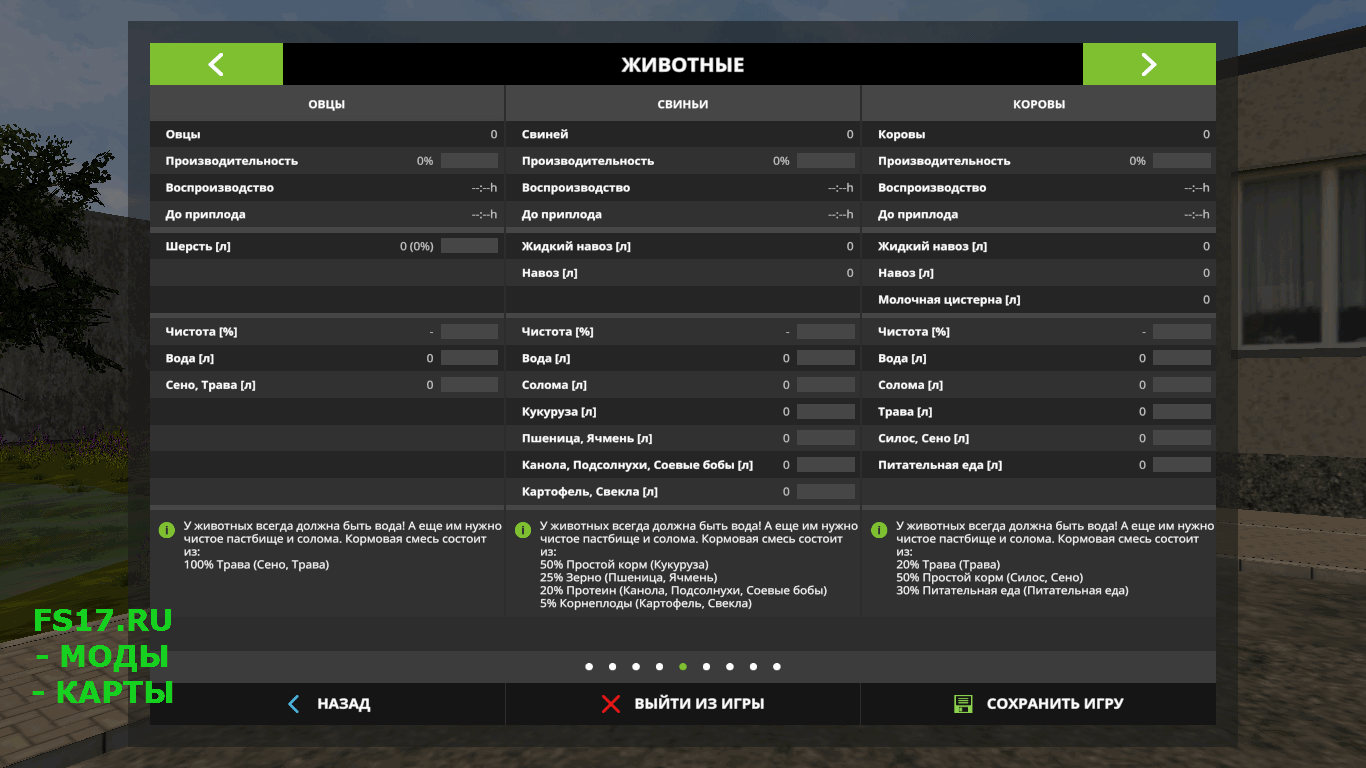Click 5% Корнеплоды (Картофель, Свекла) text
Image resolution: width=1366 pixels, height=768 pixels.
point(646,604)
